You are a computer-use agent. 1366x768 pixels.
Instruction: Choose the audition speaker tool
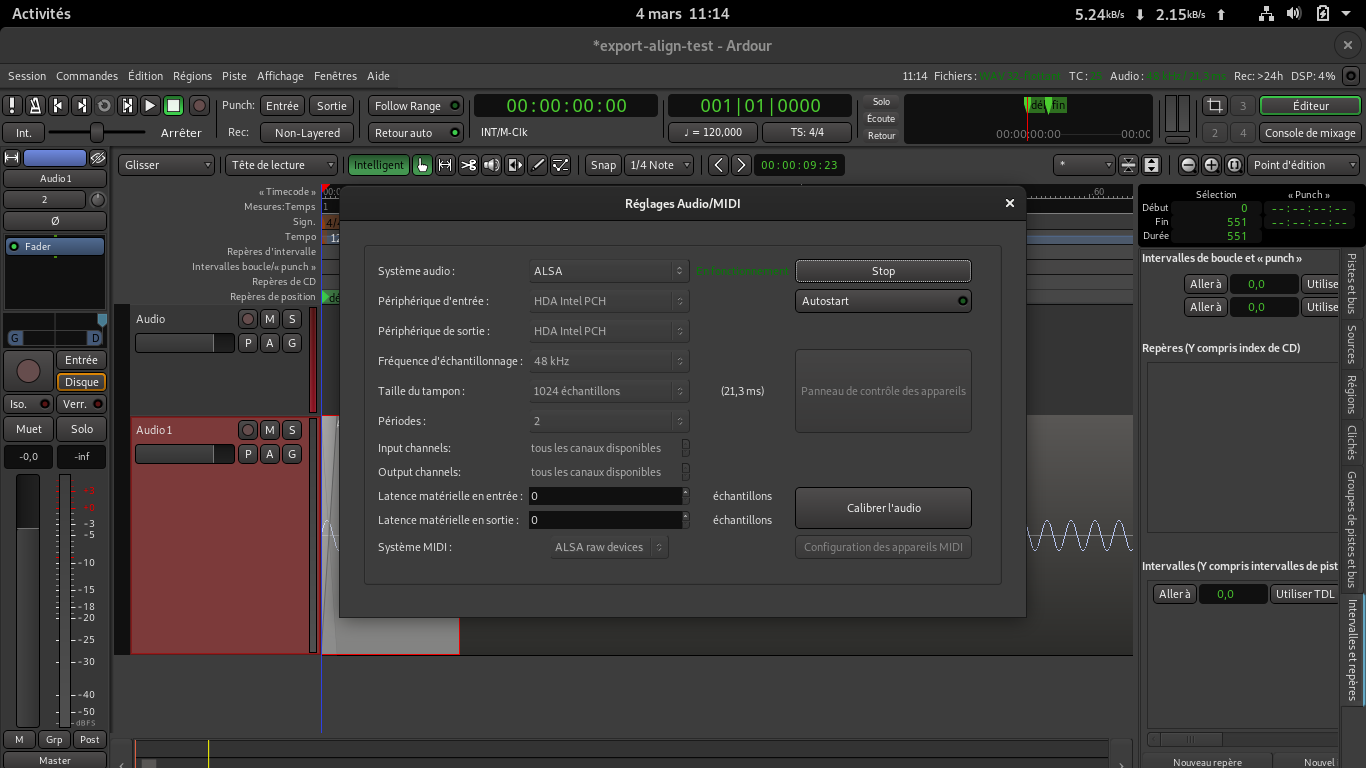(491, 165)
